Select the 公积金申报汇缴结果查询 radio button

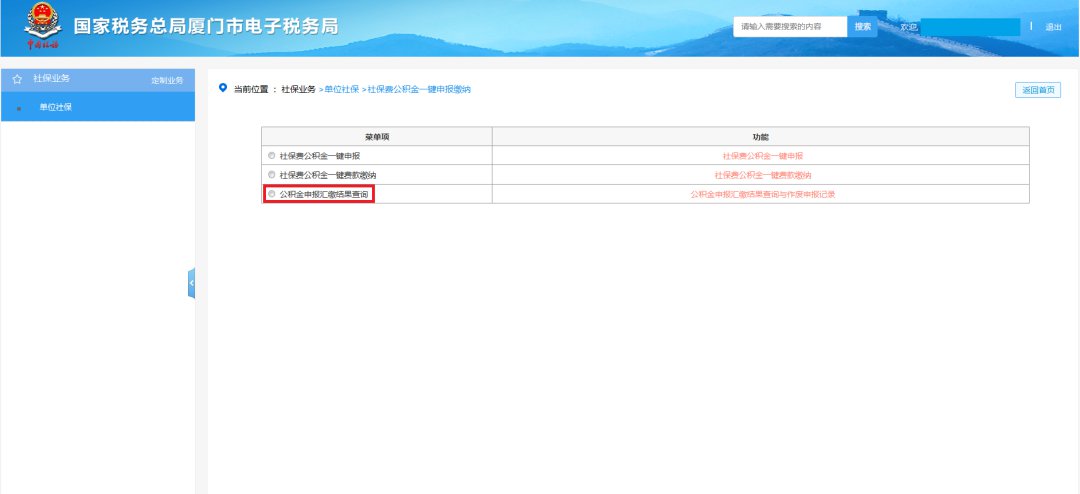click(x=271, y=194)
